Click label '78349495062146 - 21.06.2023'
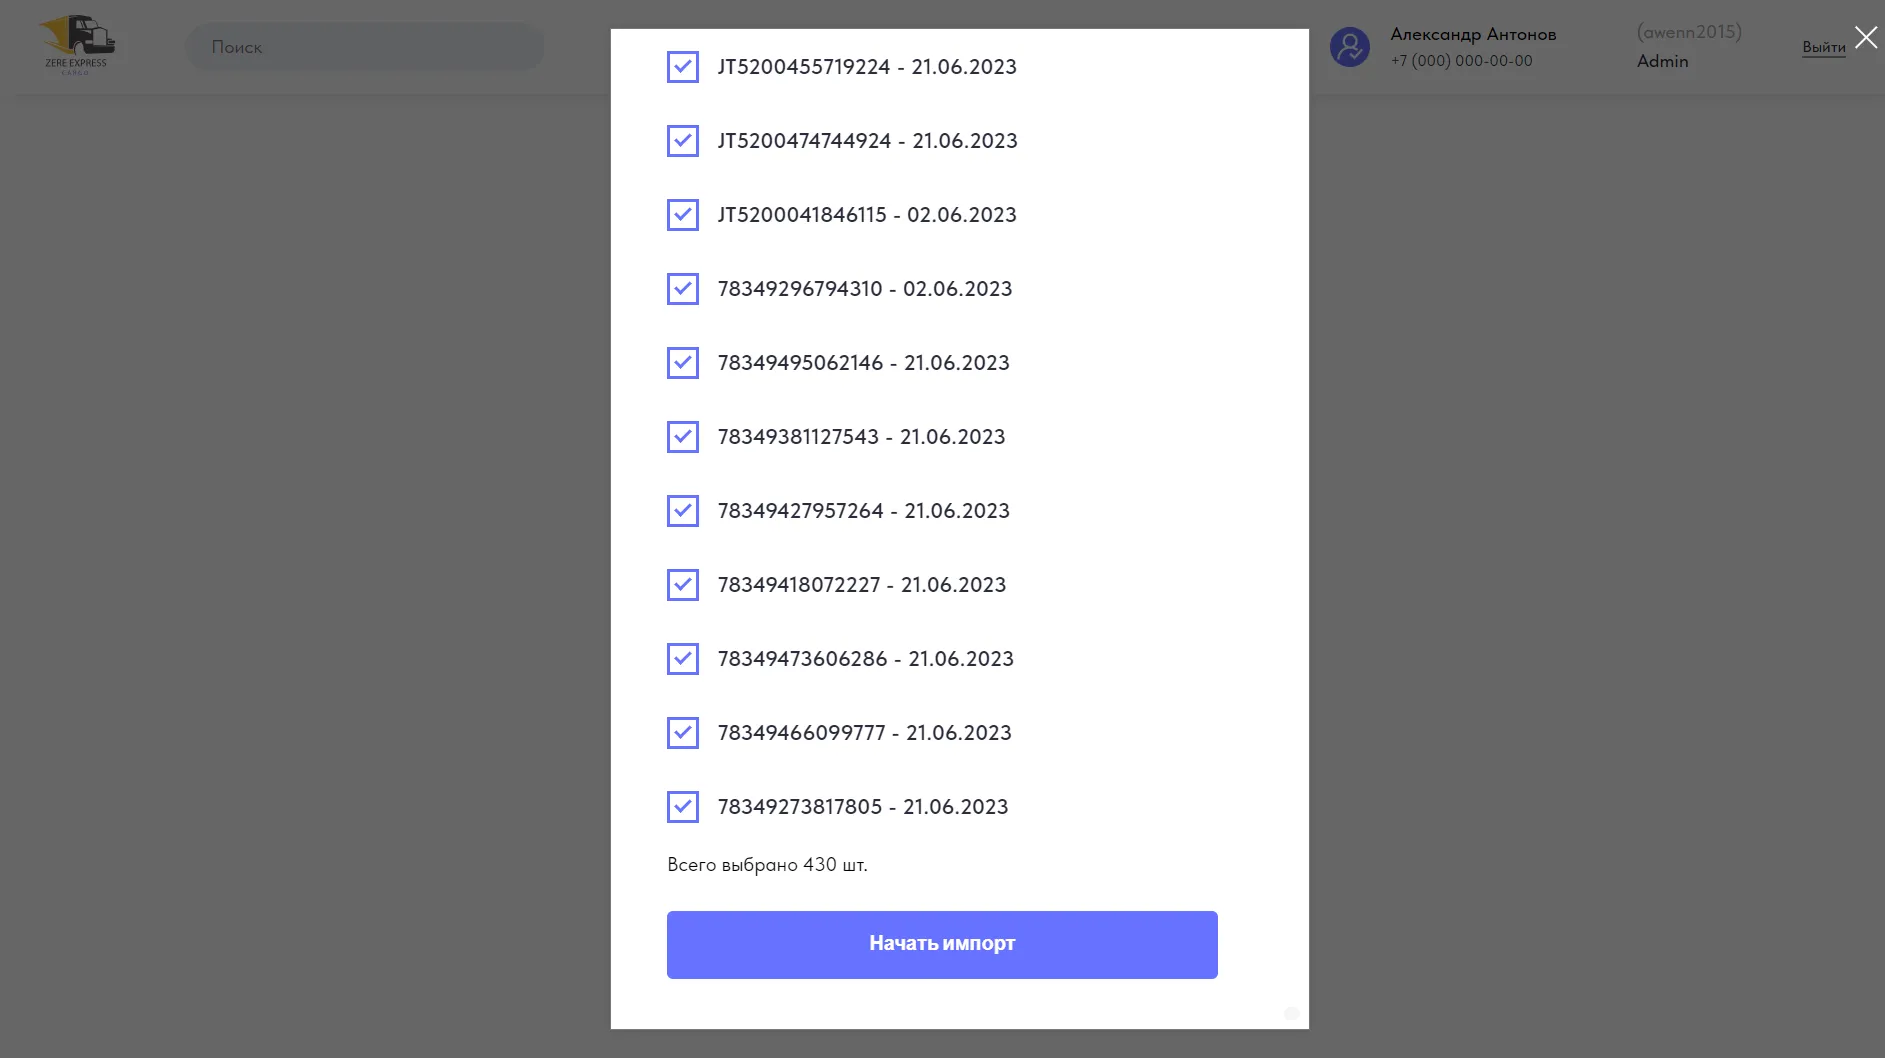The width and height of the screenshot is (1885, 1058). click(864, 363)
